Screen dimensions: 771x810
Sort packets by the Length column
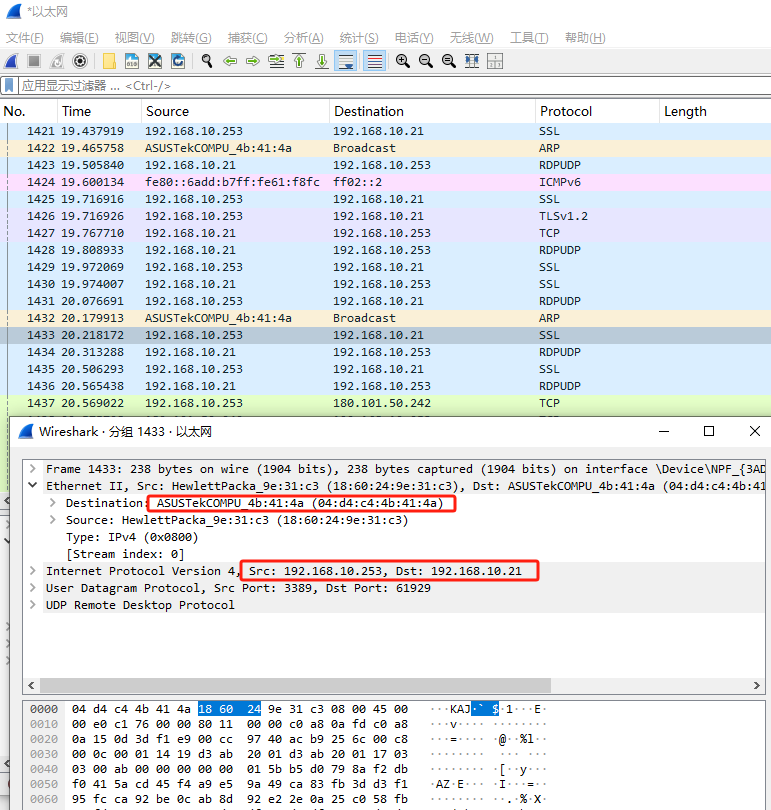(715, 112)
